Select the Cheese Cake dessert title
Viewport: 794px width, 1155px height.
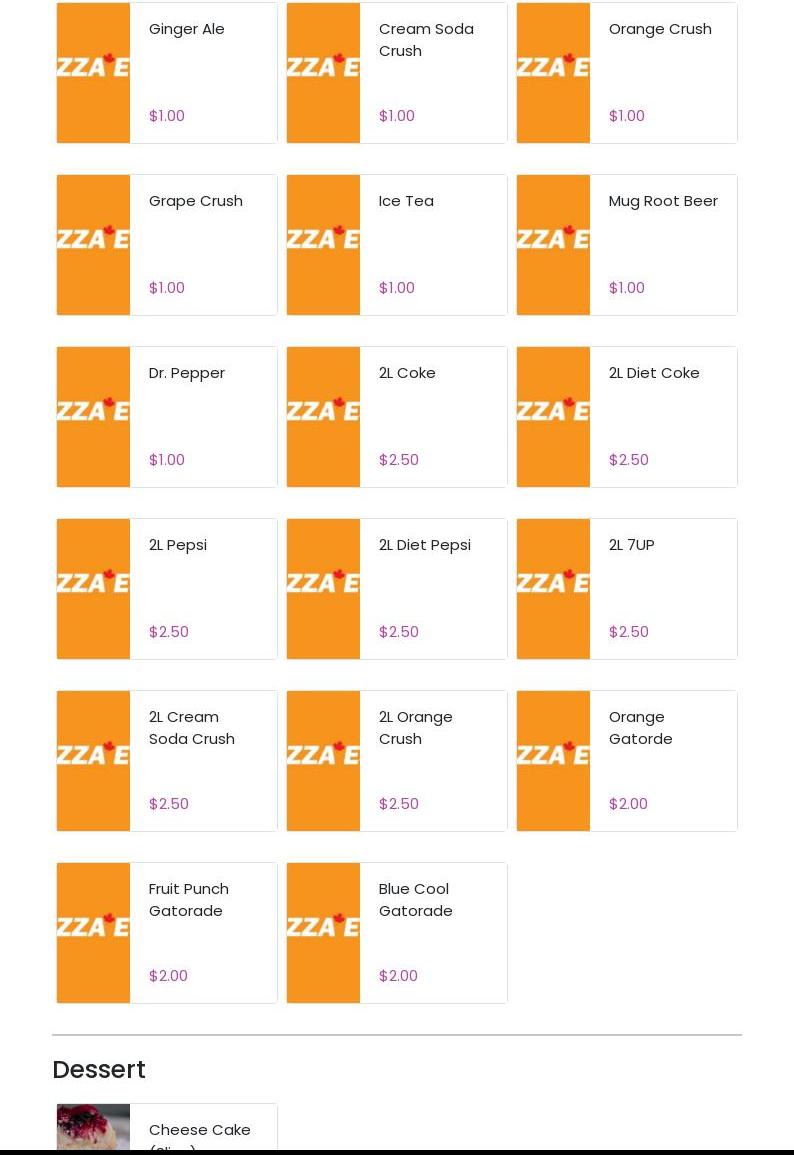point(200,1129)
